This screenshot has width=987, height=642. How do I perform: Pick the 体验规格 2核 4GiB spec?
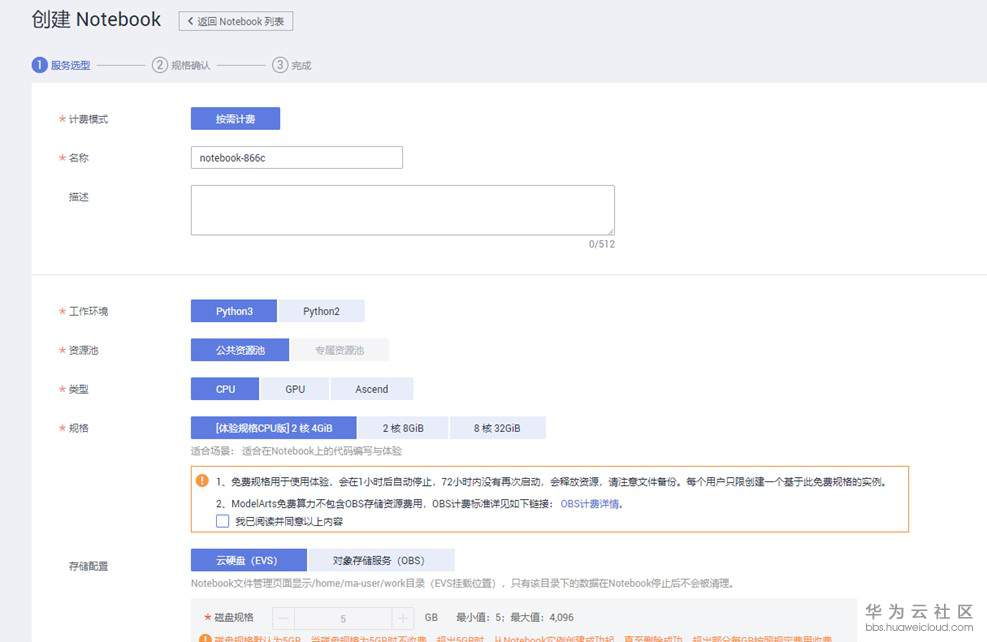pyautogui.click(x=273, y=428)
